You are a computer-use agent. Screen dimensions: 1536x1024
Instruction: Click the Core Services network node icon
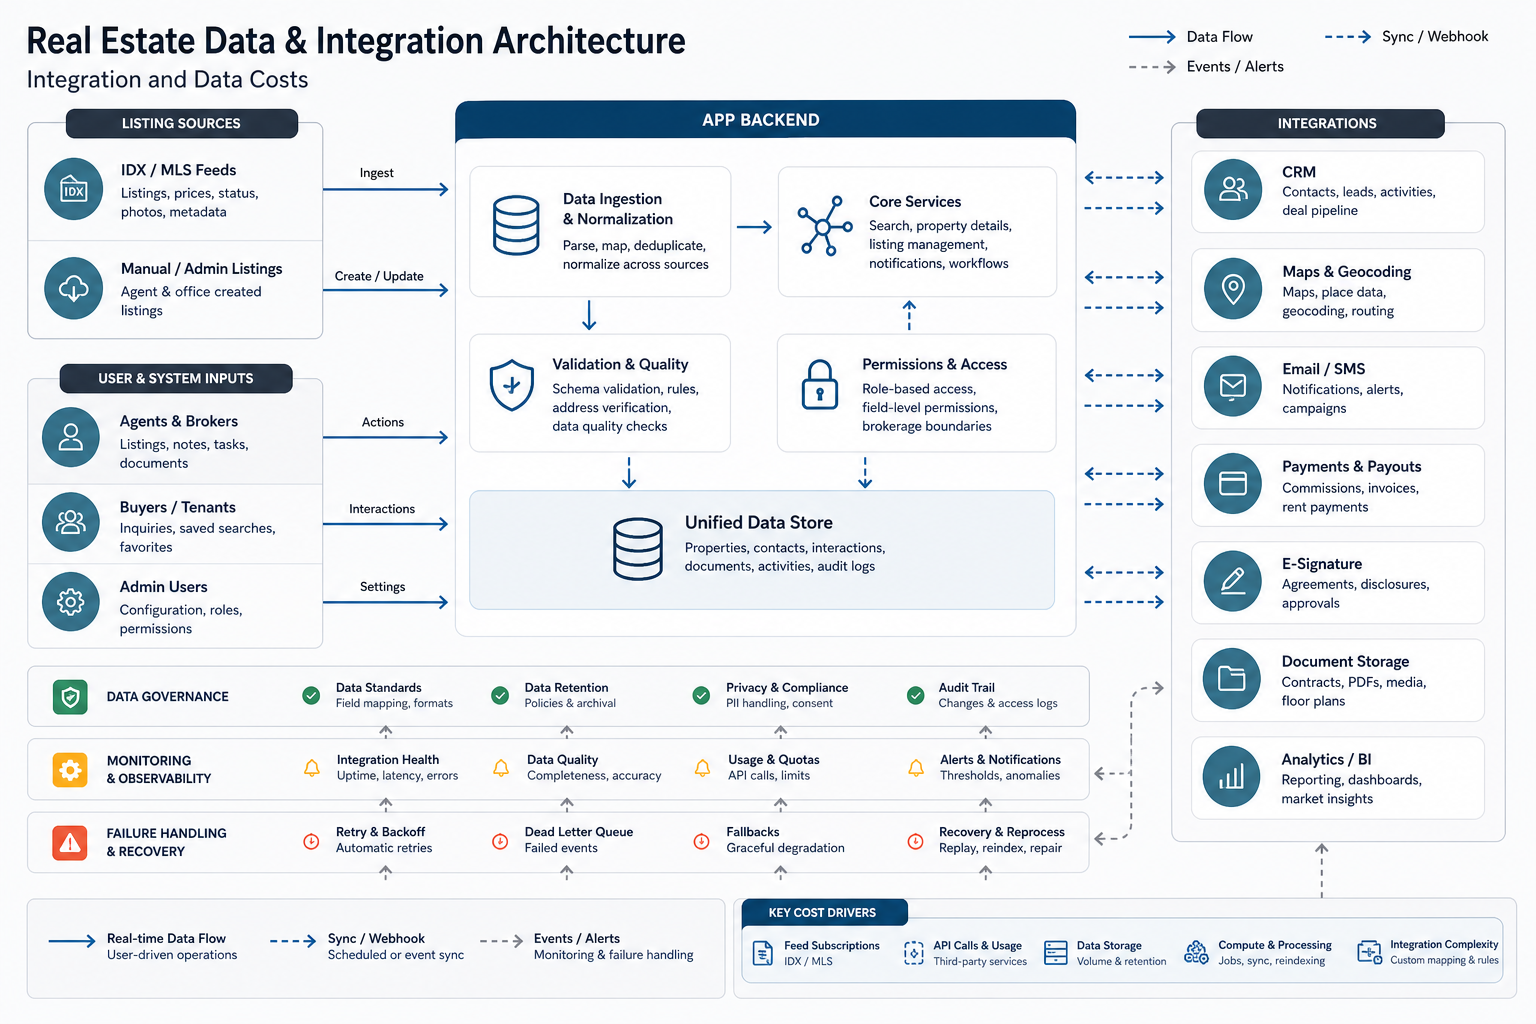coord(824,226)
